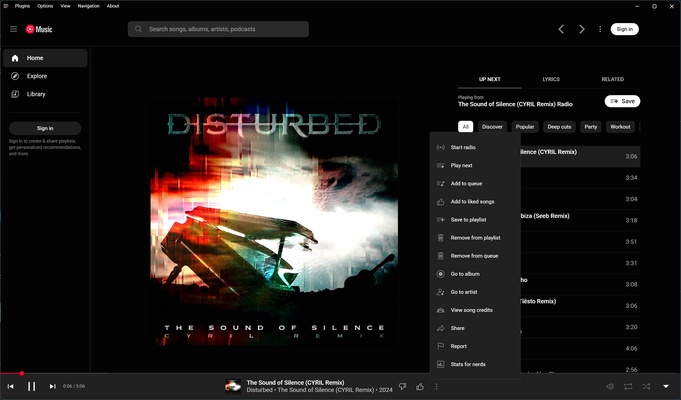Choose Share from context menu
The width and height of the screenshot is (681, 400).
[x=475, y=328]
